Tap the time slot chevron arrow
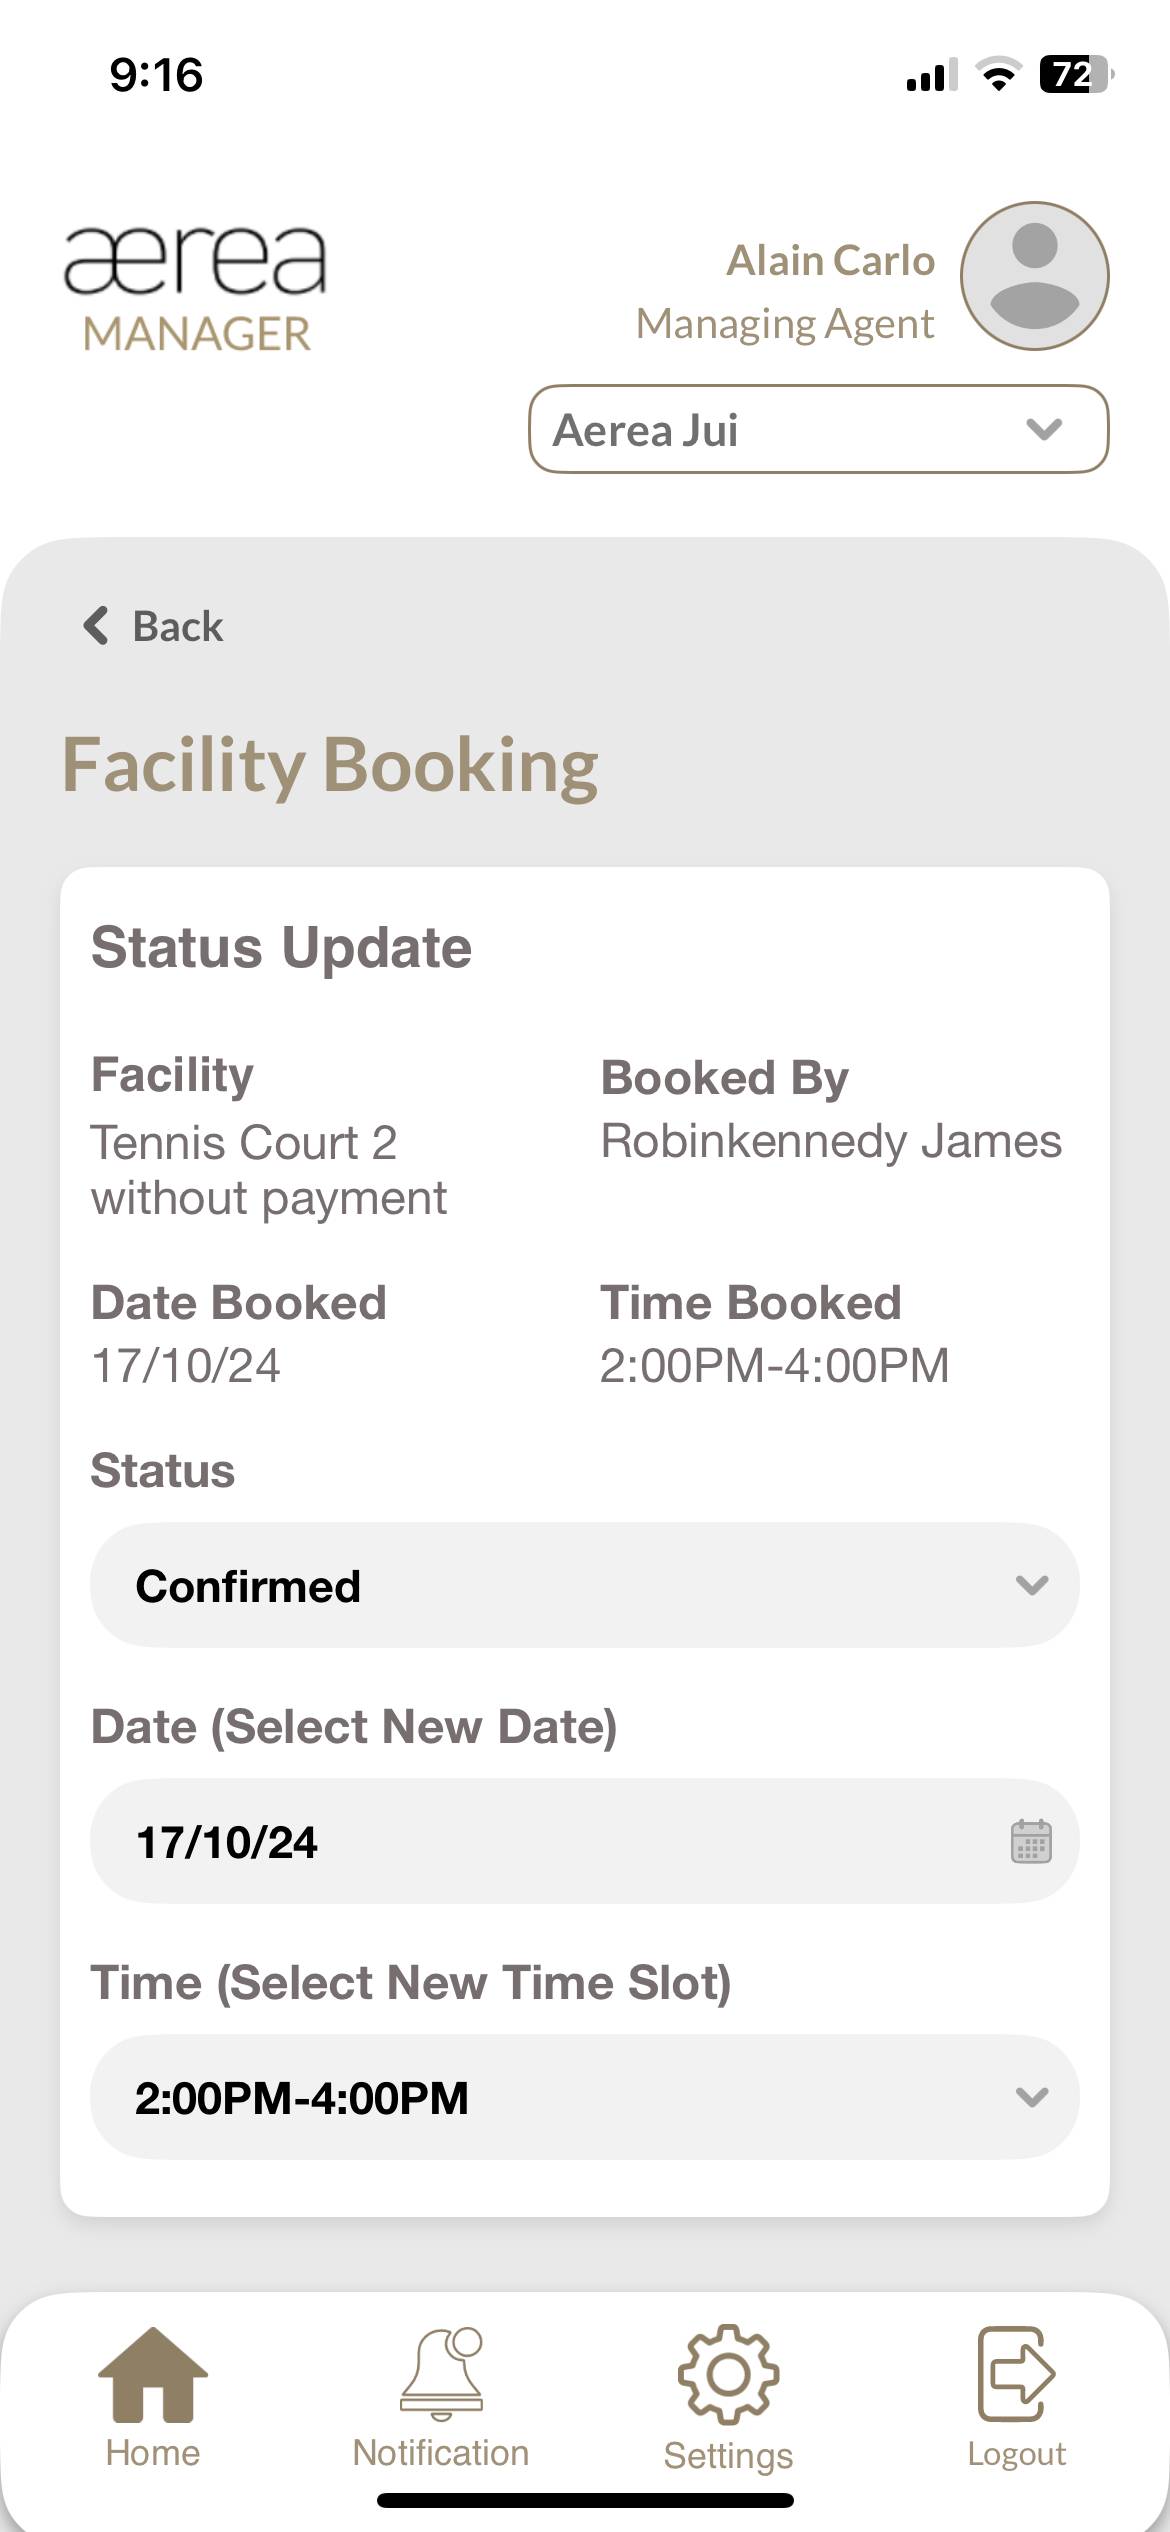This screenshot has width=1170, height=2532. pyautogui.click(x=1031, y=2097)
